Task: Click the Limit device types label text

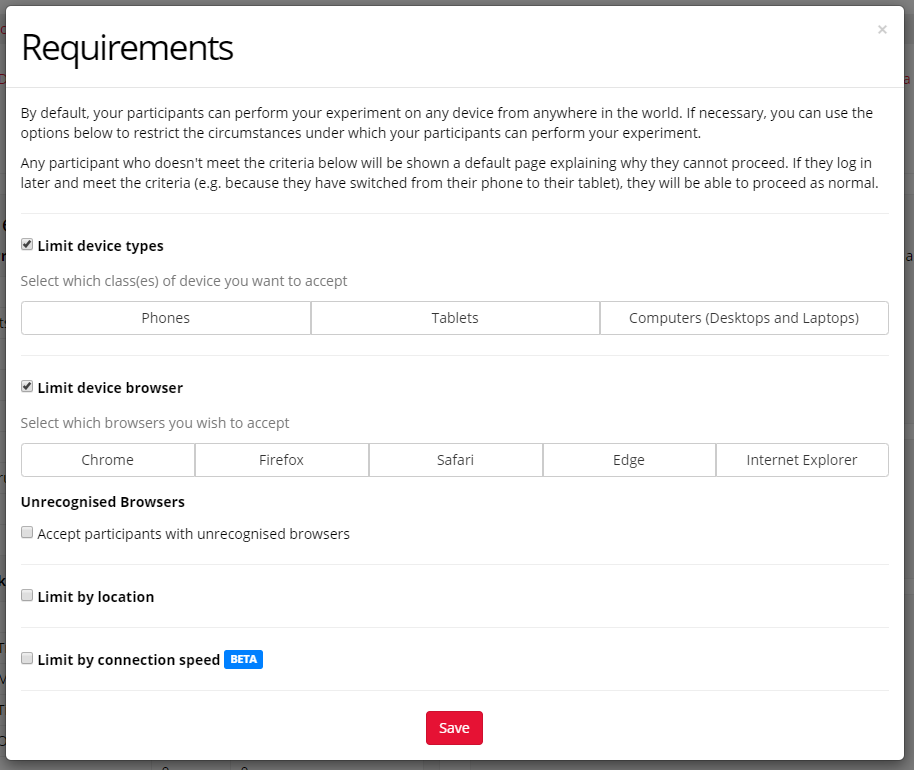Action: 100,245
